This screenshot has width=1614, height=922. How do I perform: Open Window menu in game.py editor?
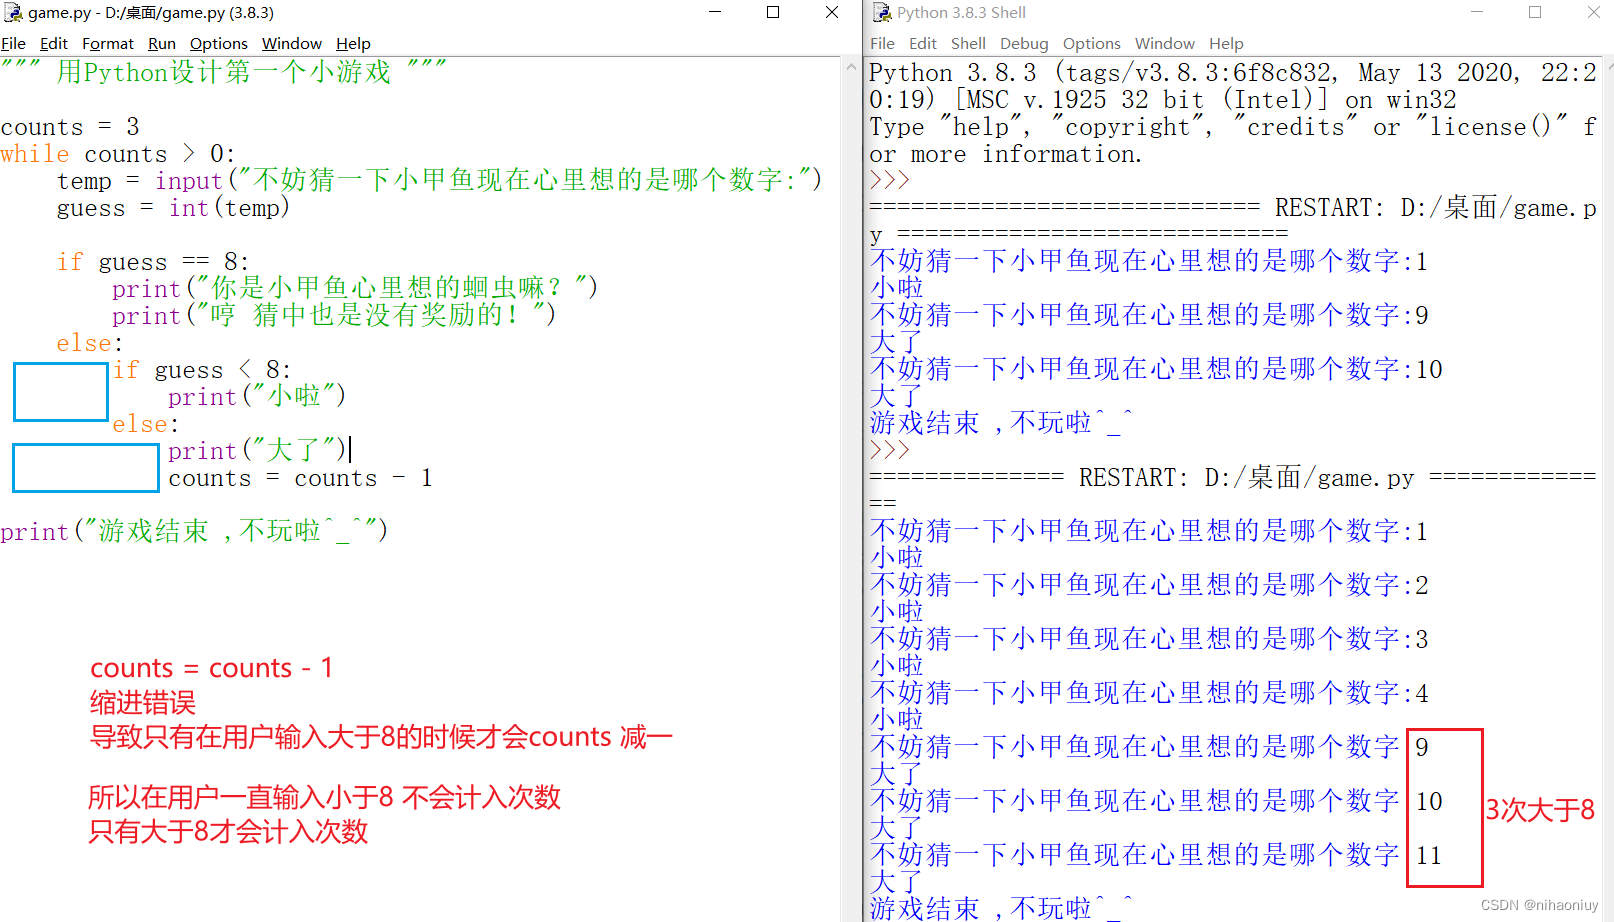coord(292,44)
